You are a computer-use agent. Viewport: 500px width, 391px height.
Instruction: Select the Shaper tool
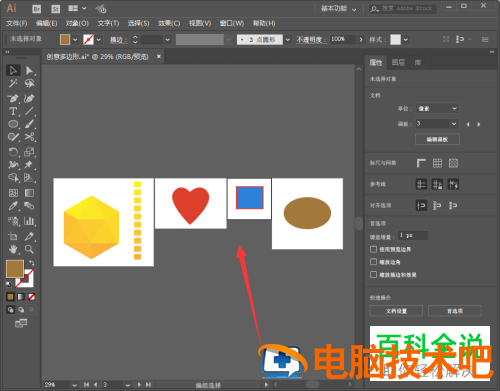(13, 137)
